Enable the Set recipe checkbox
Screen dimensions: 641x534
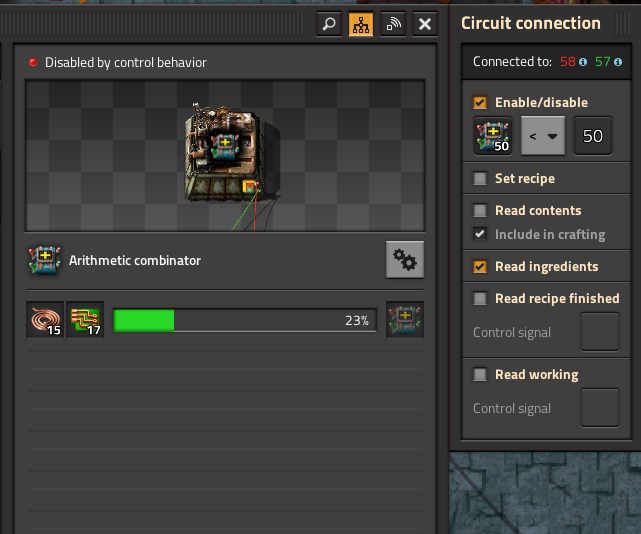tap(480, 178)
